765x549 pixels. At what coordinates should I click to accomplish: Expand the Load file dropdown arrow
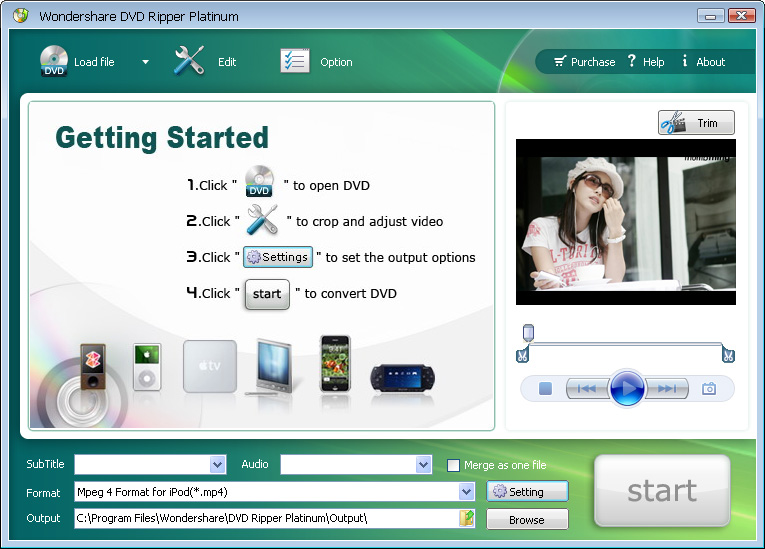click(x=145, y=62)
